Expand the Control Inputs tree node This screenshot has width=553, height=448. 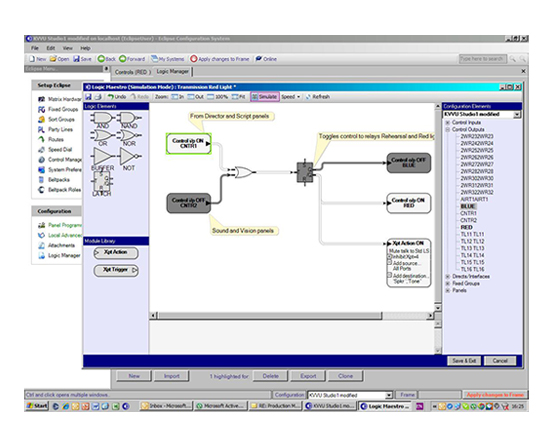pos(448,122)
